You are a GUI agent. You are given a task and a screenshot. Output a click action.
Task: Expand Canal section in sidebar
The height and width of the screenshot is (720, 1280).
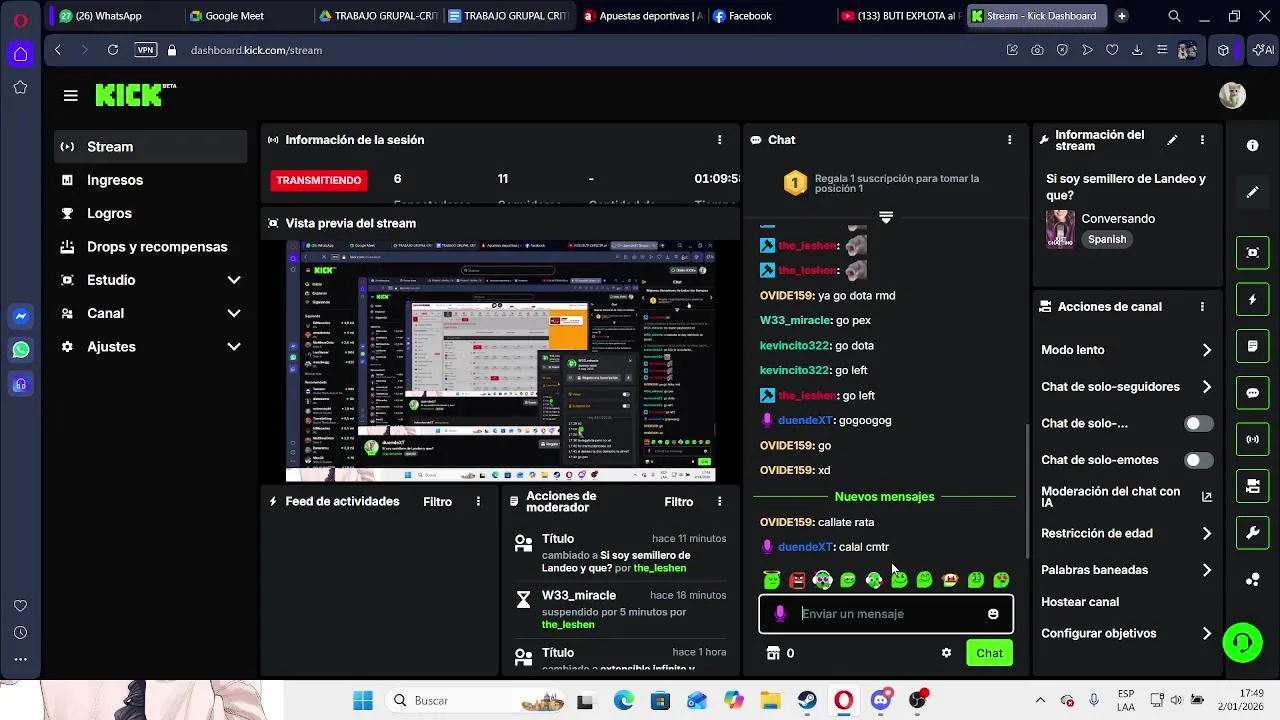coord(150,314)
